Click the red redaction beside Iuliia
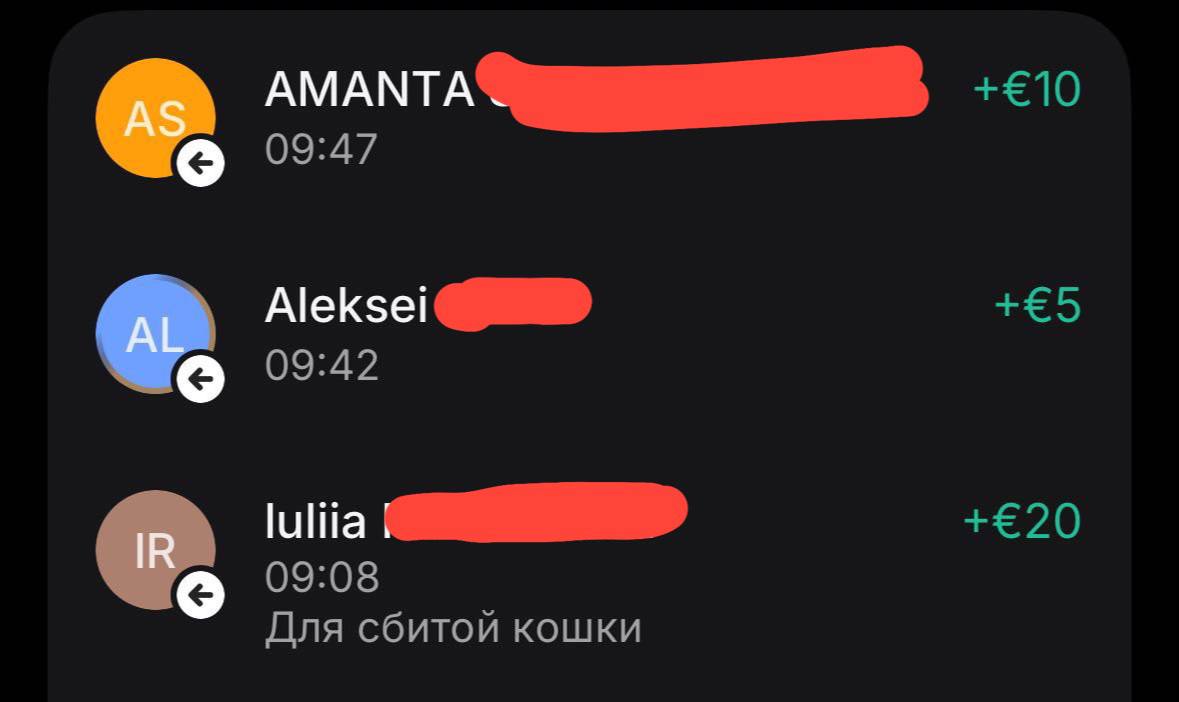The height and width of the screenshot is (702, 1179). pos(535,513)
